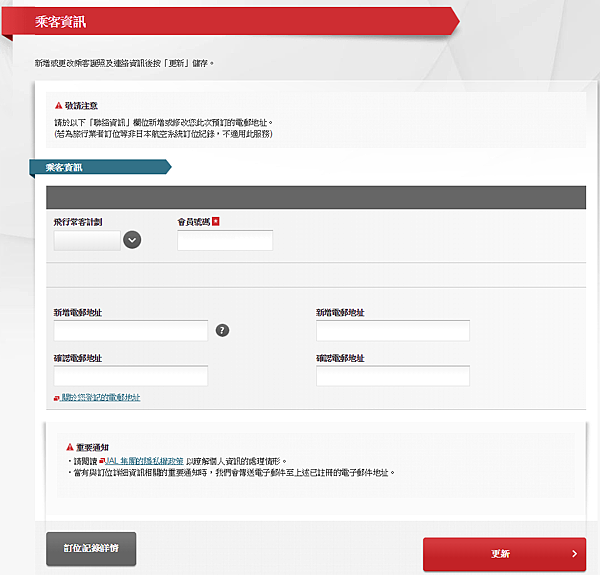This screenshot has width=600, height=575.
Task: Click the left 新增電郵地址 input field
Action: coord(131,331)
